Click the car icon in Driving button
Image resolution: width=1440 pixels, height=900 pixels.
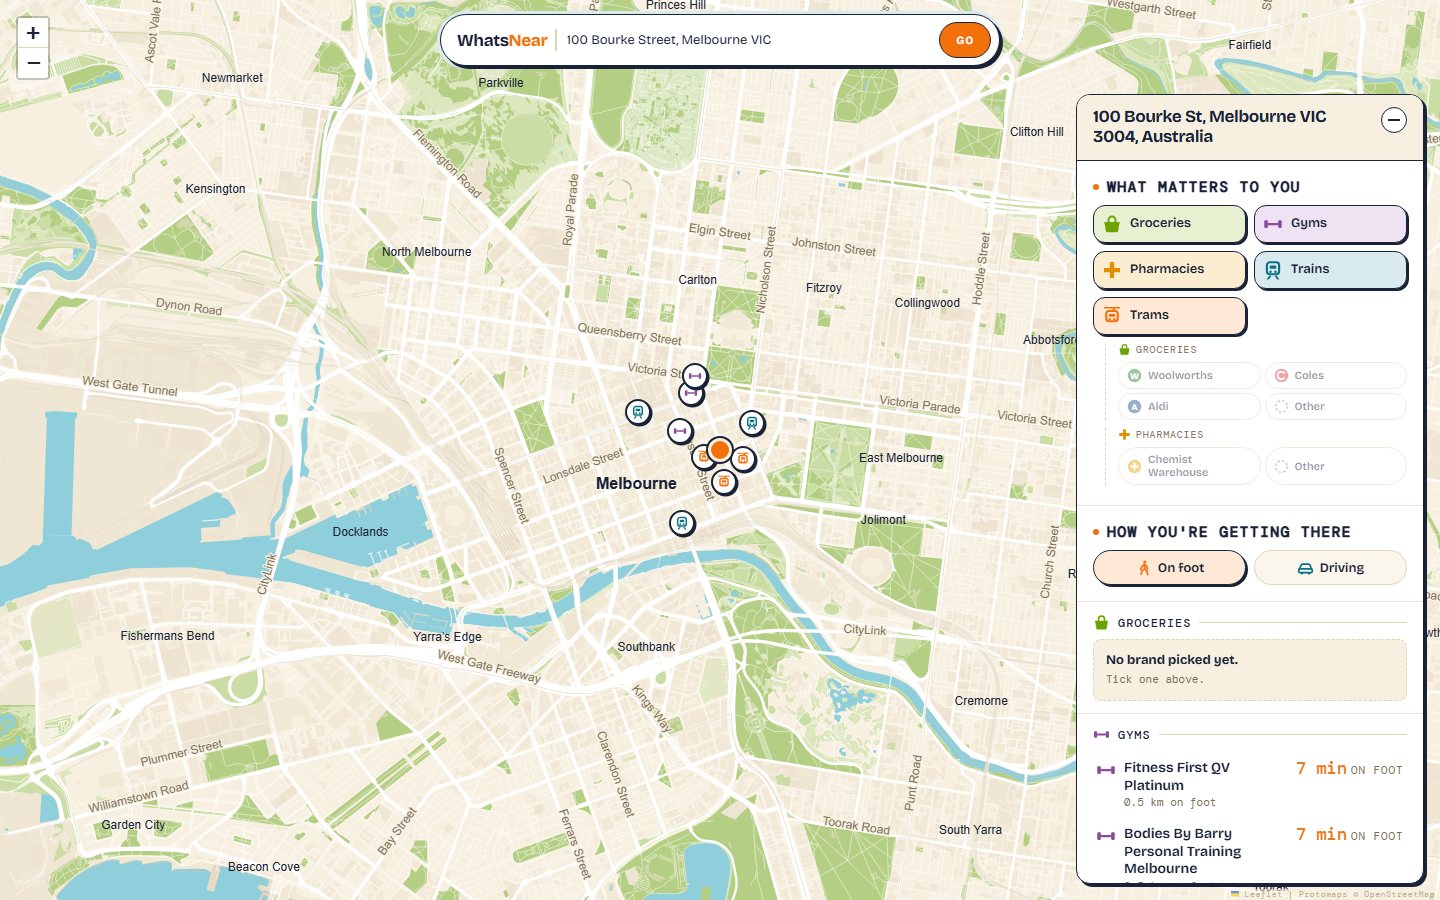[x=1305, y=568]
